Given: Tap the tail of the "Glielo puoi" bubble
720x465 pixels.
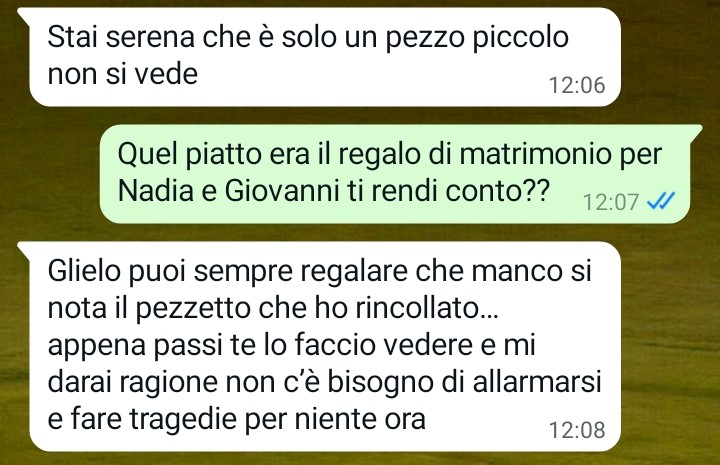Looking at the screenshot, I should click(24, 248).
